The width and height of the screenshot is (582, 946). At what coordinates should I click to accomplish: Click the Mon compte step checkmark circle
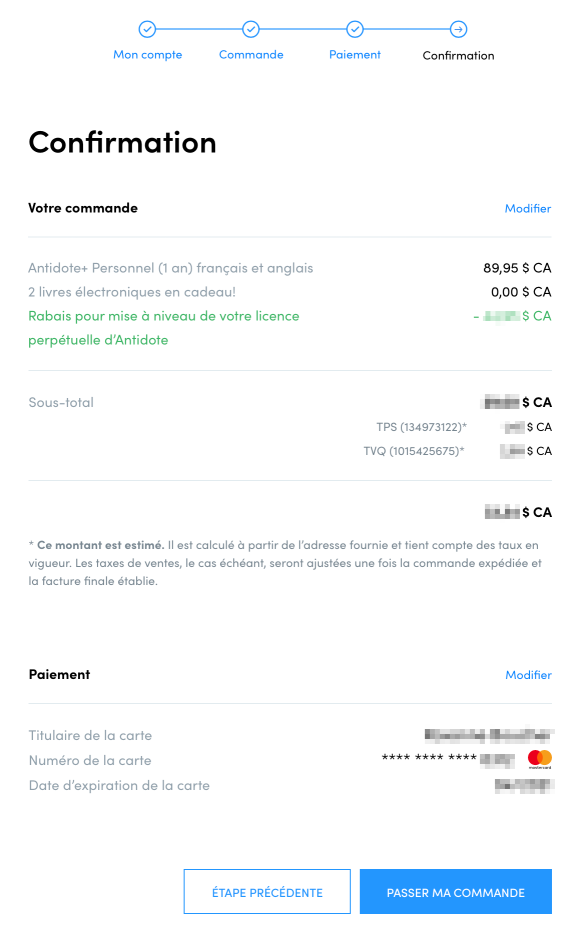coord(147,29)
